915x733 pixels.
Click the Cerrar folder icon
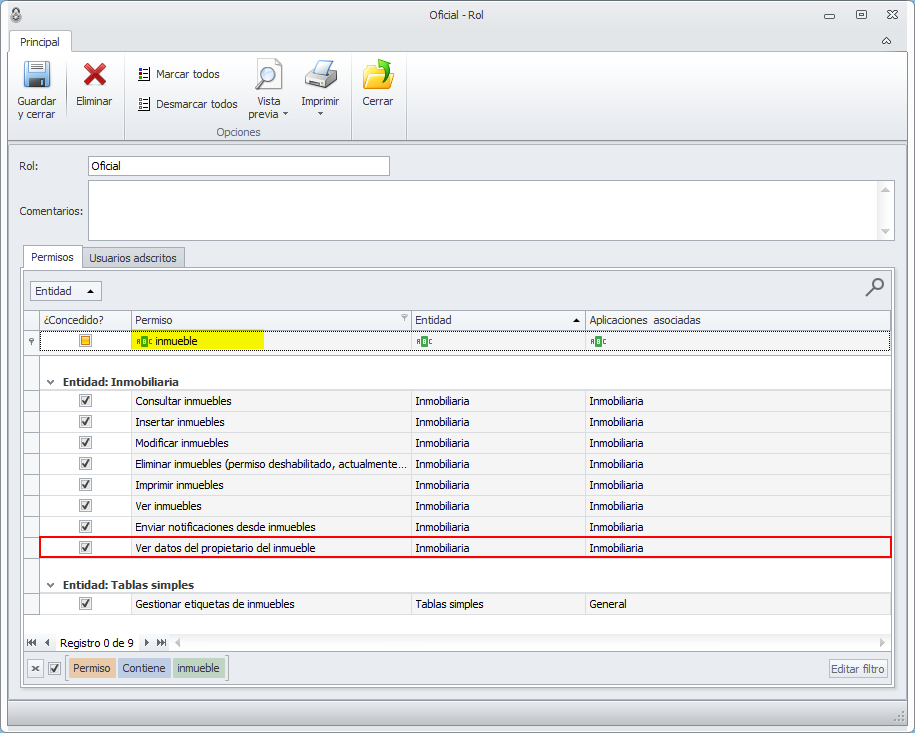pyautogui.click(x=377, y=76)
